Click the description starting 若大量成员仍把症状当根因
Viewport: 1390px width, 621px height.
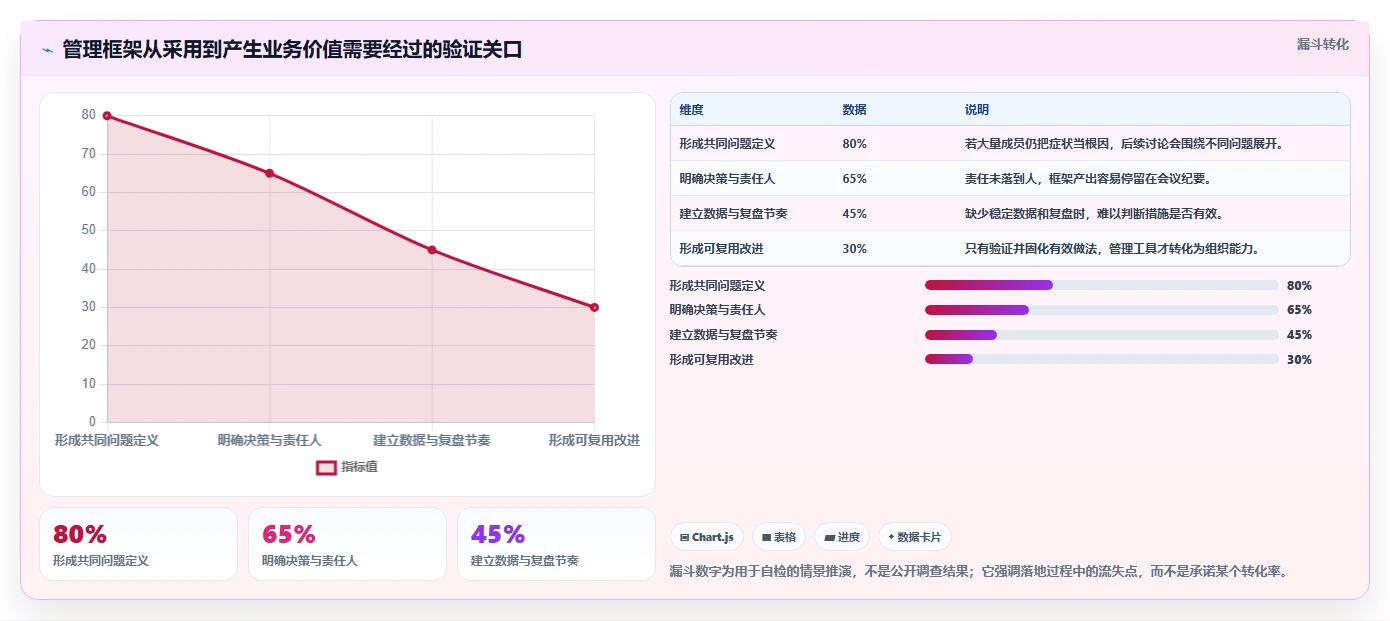pyautogui.click(x=1124, y=144)
